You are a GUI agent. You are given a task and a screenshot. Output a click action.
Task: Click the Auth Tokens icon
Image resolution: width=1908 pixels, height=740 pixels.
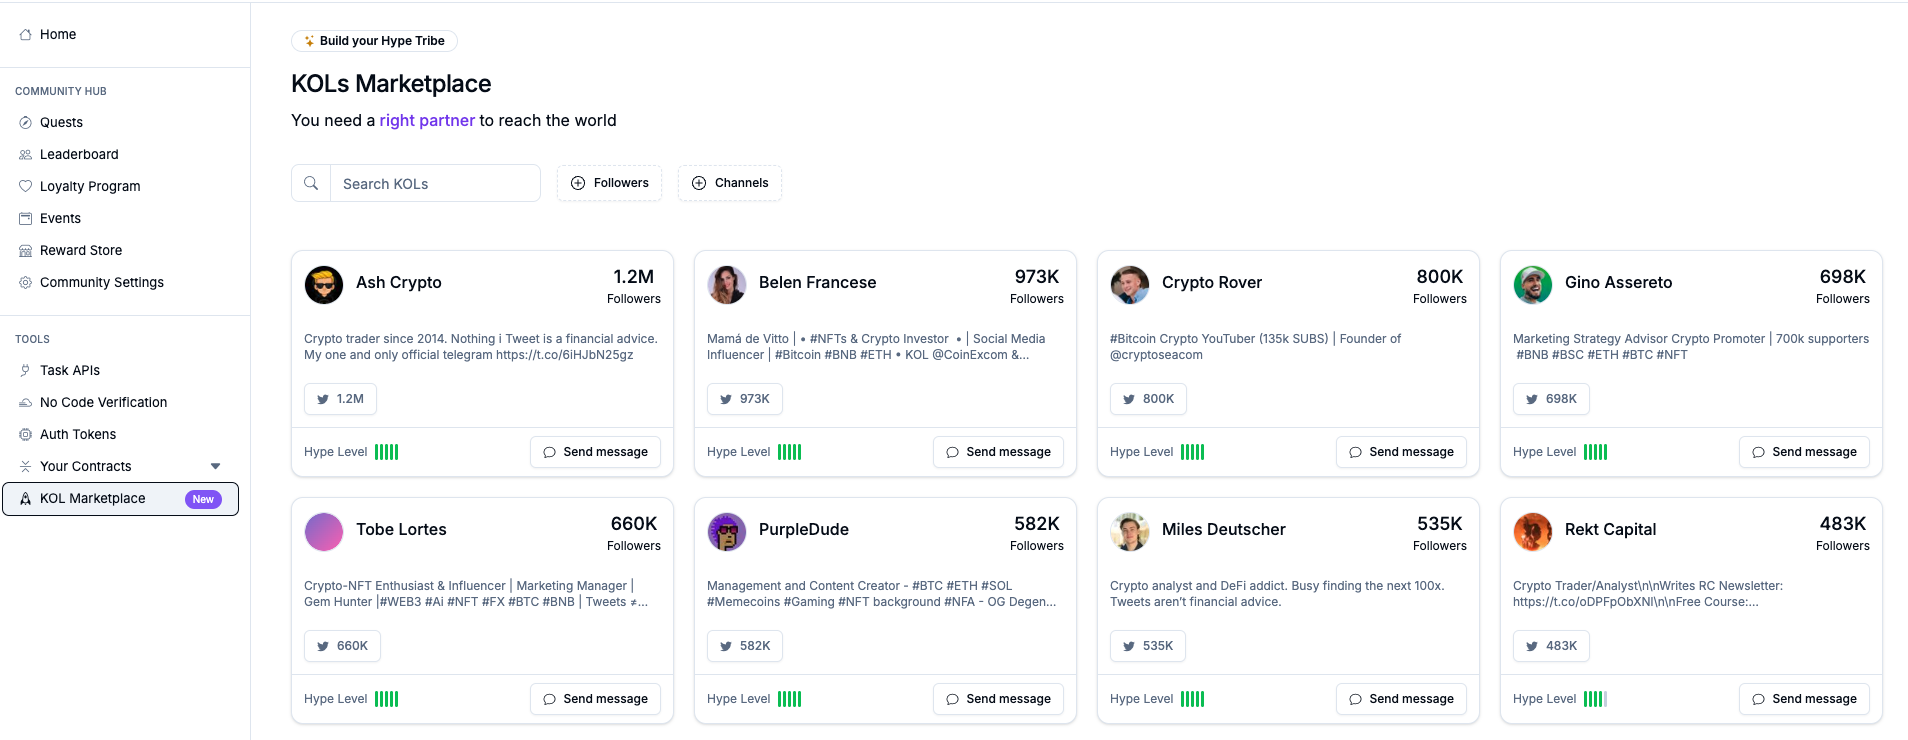(26, 434)
